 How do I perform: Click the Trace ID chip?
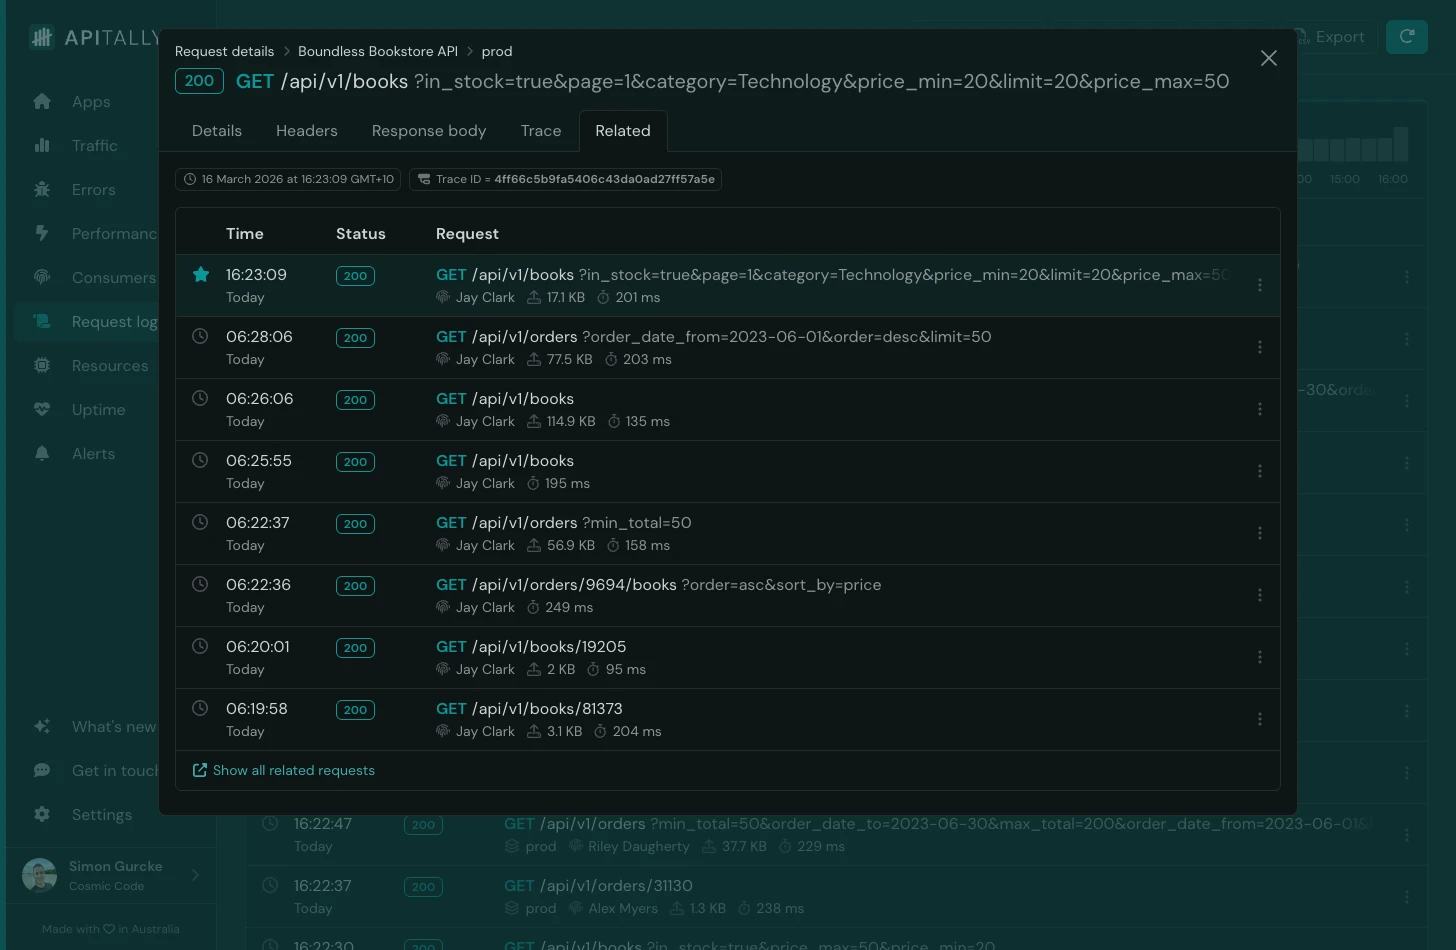(565, 179)
